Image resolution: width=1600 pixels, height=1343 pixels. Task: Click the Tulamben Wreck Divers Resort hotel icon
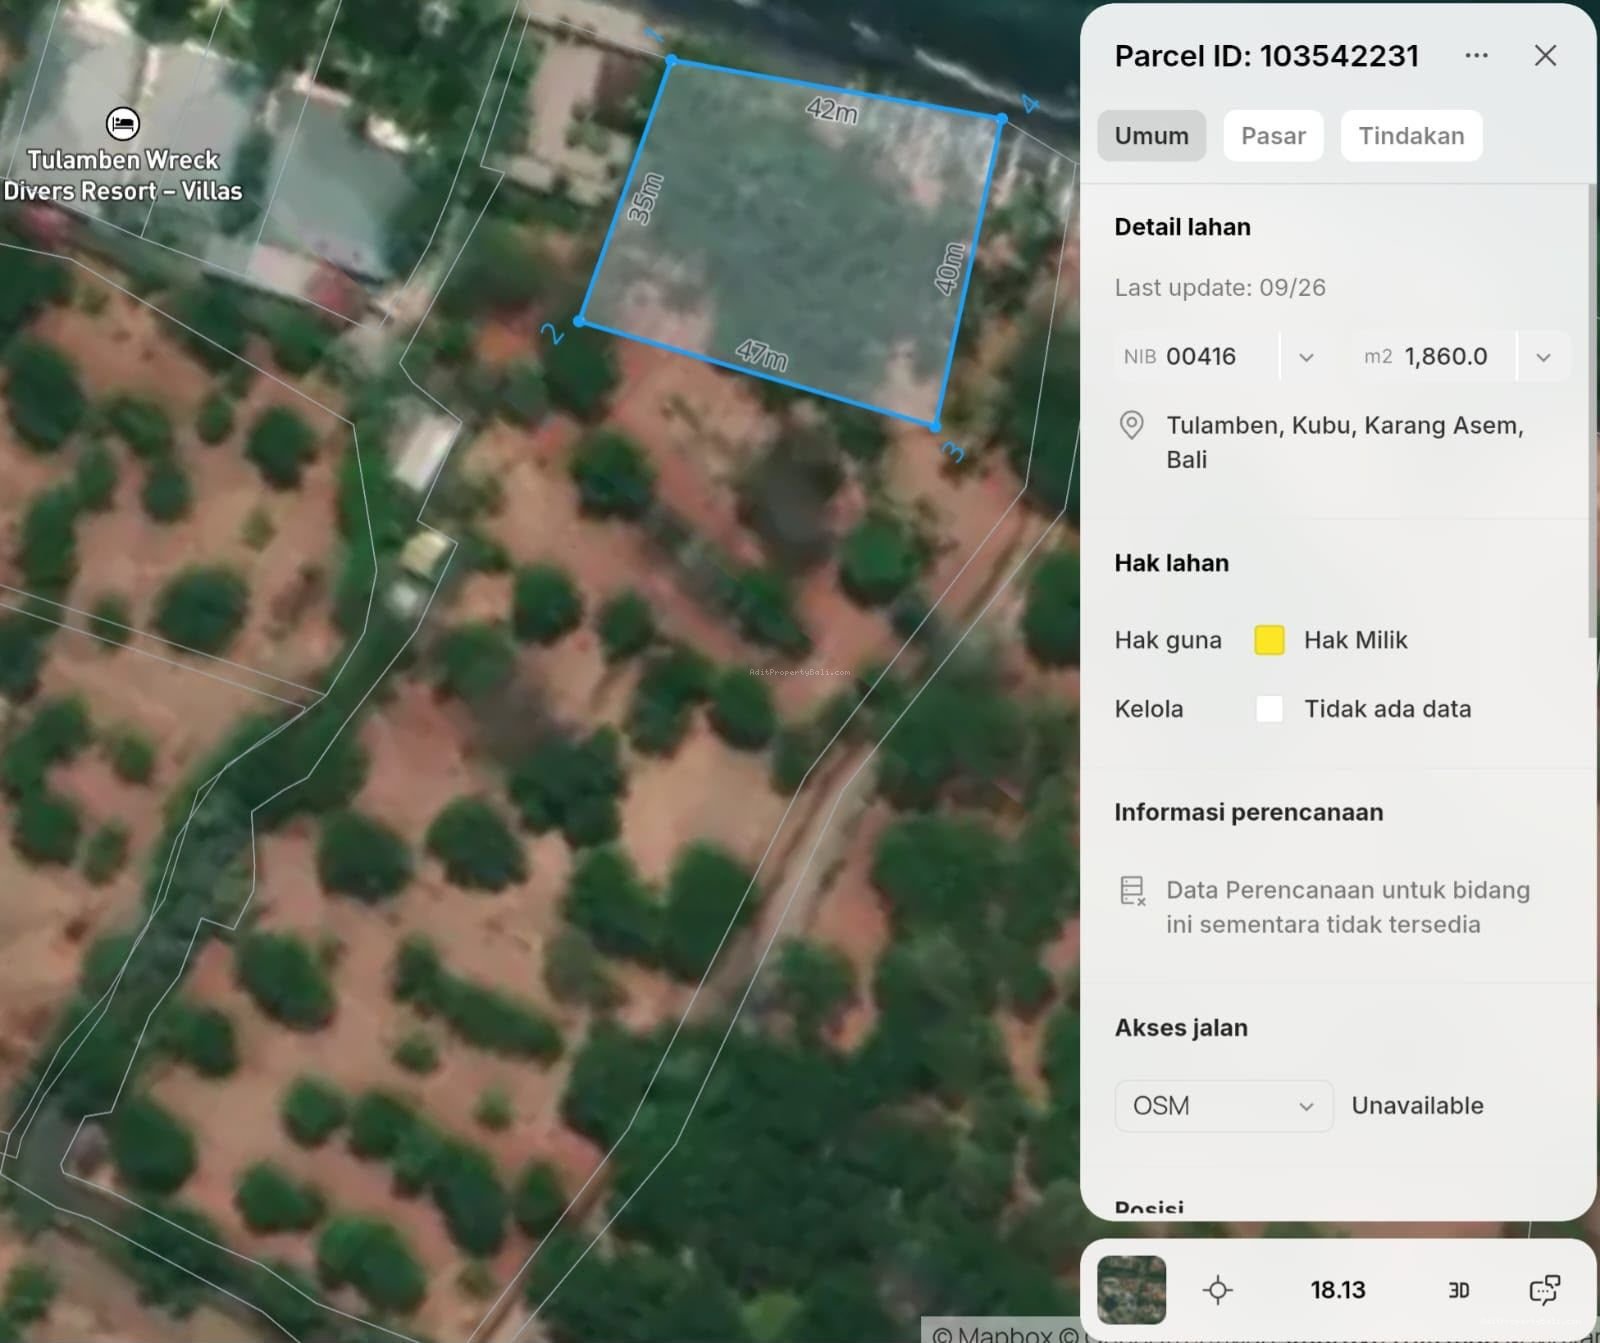click(x=122, y=124)
